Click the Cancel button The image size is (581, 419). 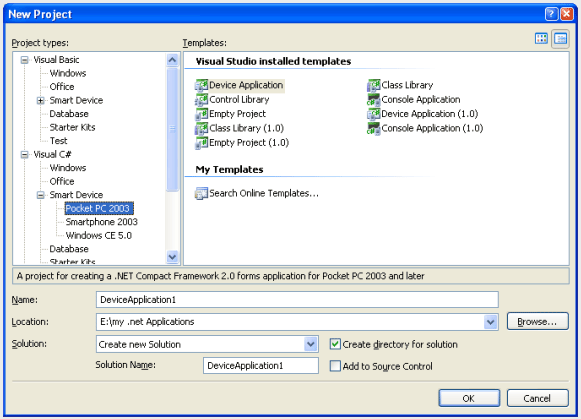click(x=537, y=398)
